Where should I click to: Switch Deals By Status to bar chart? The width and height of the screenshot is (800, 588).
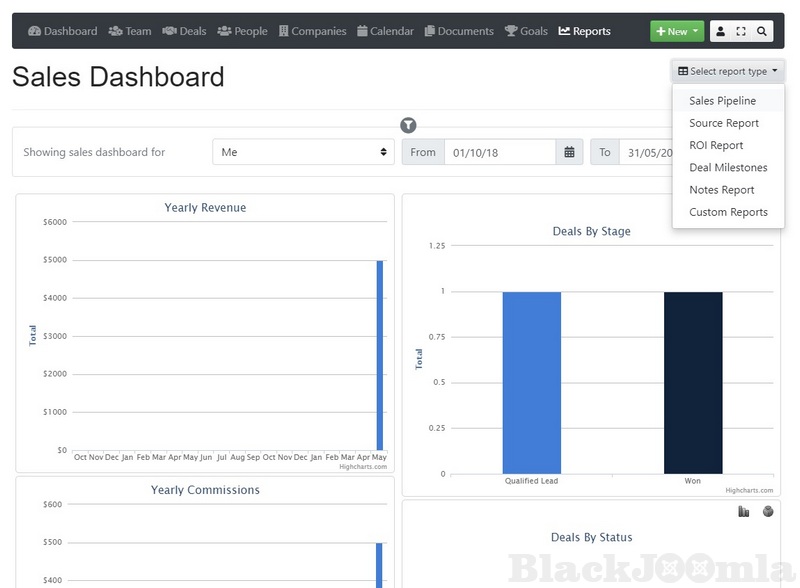tap(743, 512)
